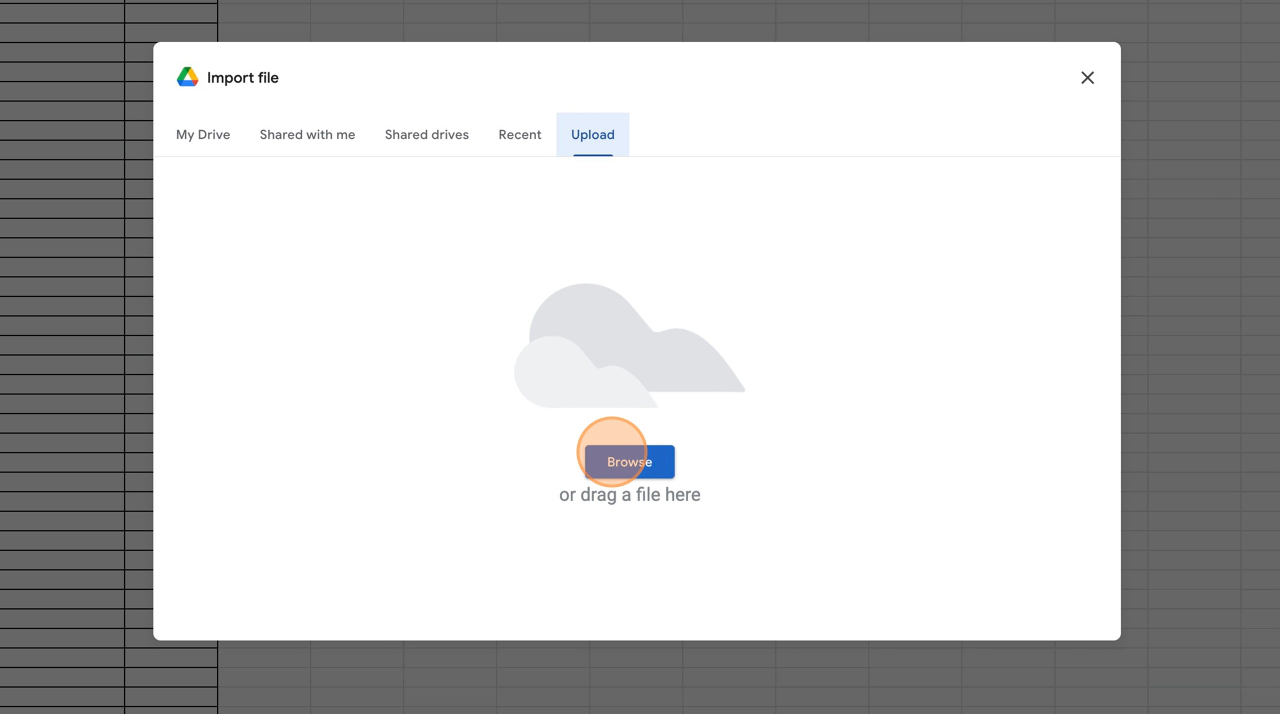This screenshot has width=1280, height=714.
Task: Close the Import file dialog
Action: click(1087, 78)
